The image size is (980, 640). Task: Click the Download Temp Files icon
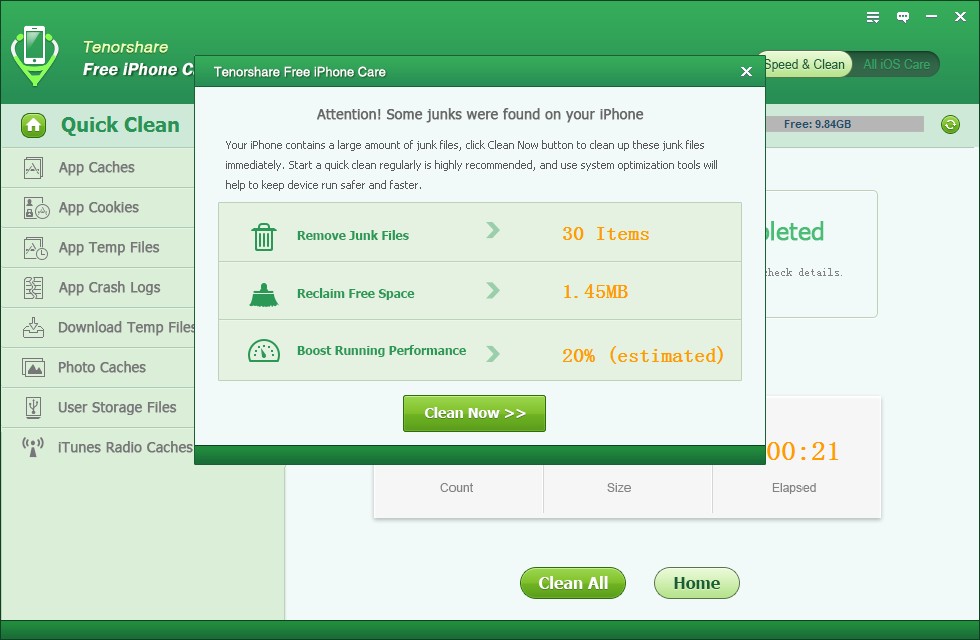click(x=33, y=328)
